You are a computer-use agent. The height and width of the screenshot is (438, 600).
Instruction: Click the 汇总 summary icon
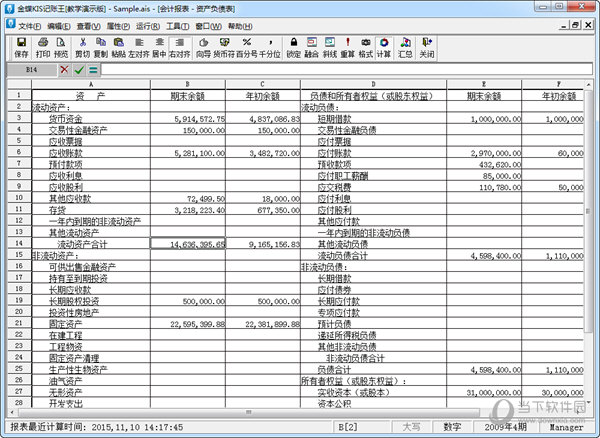(405, 48)
